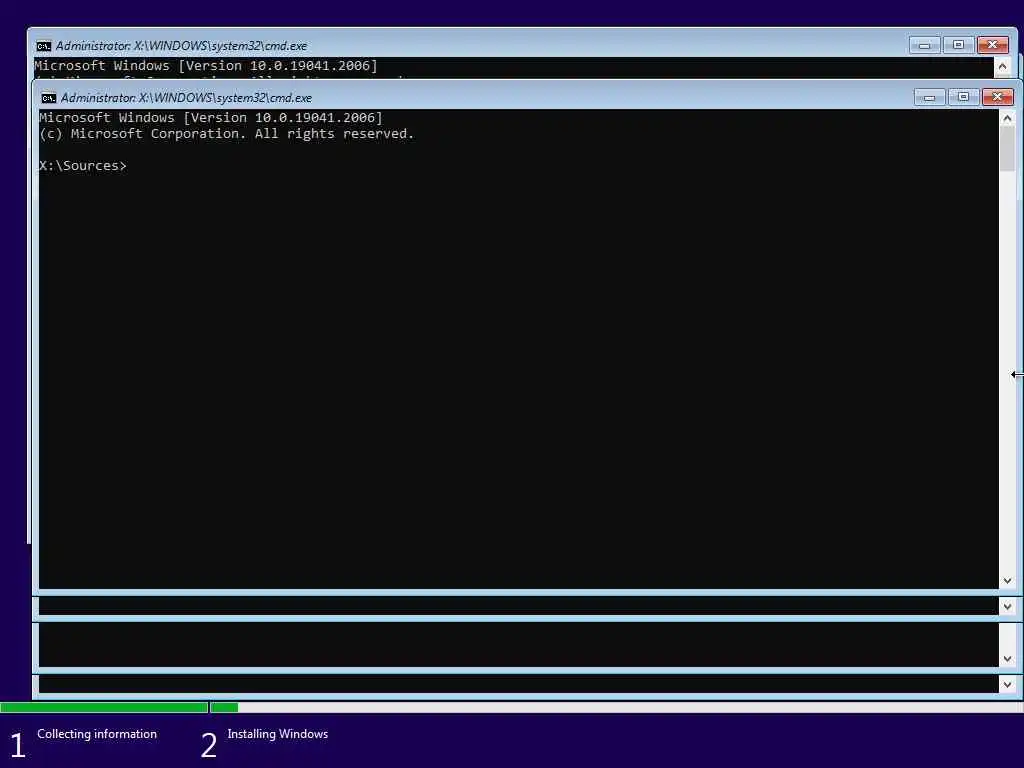
Task: Click the front cmd.exe window's system icon
Action: point(48,98)
